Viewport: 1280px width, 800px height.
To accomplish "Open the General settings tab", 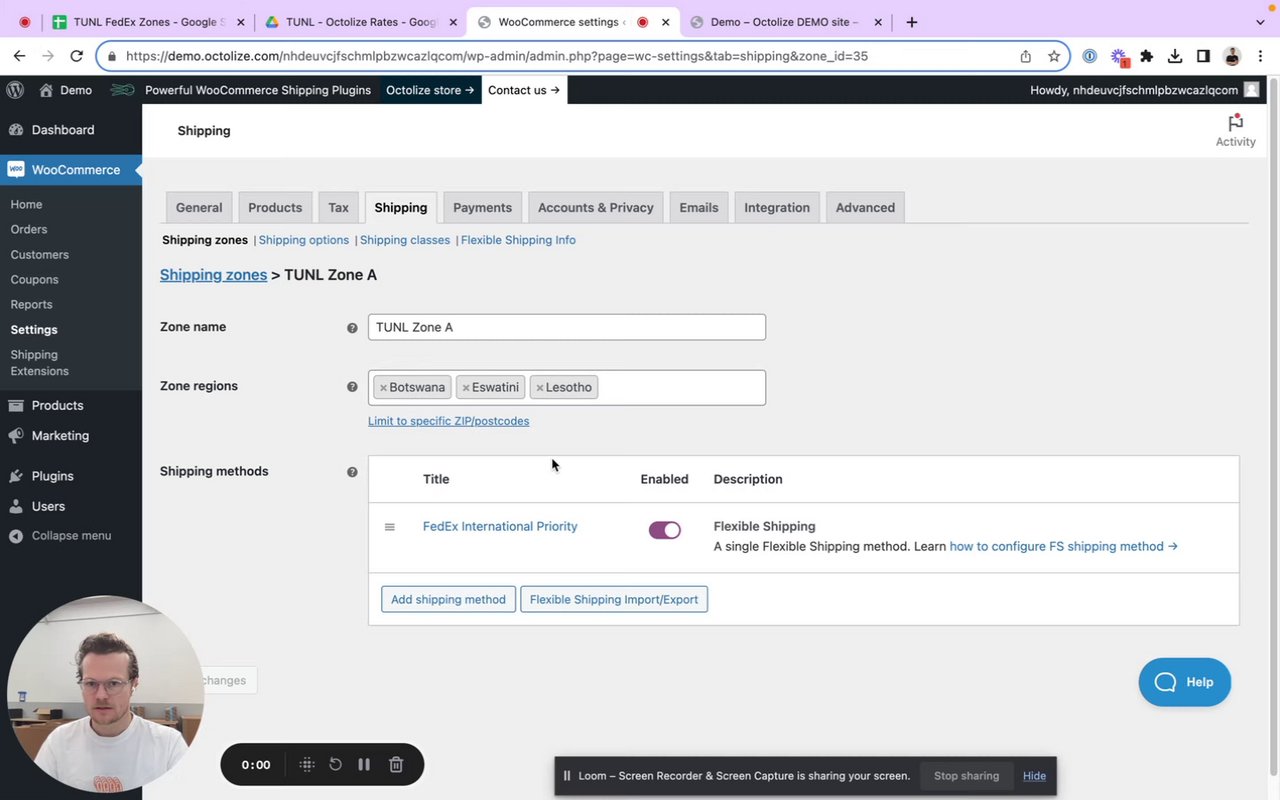I will (199, 208).
